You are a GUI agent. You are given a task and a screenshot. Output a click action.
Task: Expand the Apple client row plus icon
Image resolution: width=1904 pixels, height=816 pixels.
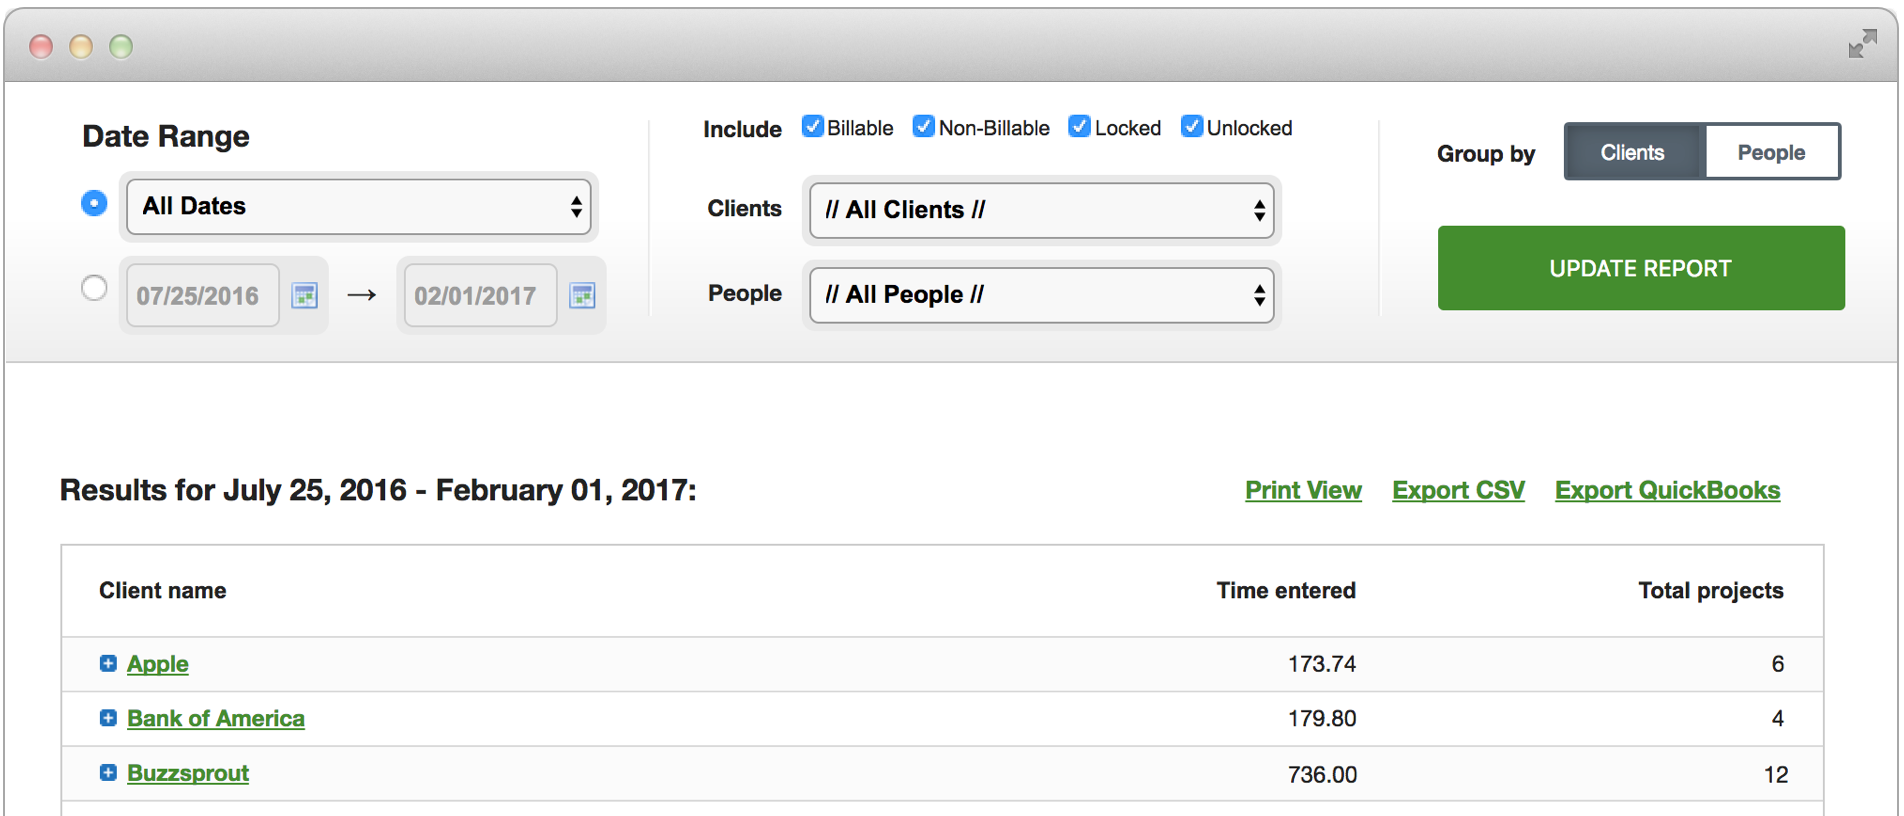[108, 664]
